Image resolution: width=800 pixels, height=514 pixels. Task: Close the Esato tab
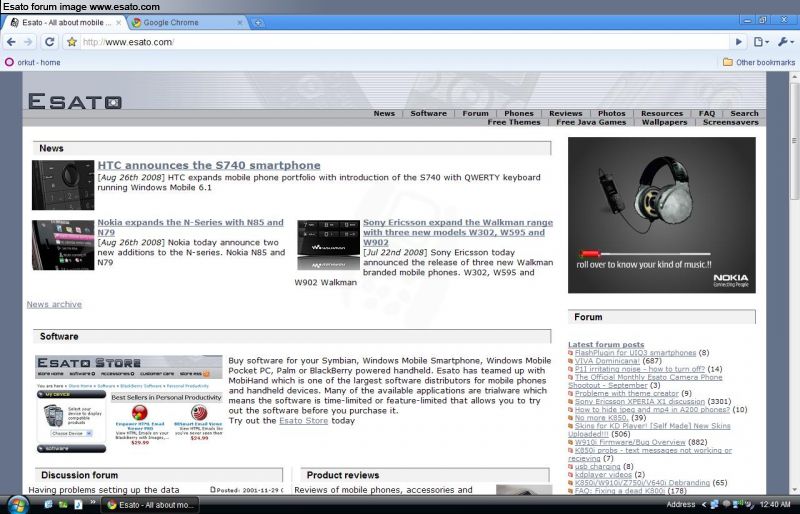pos(118,22)
